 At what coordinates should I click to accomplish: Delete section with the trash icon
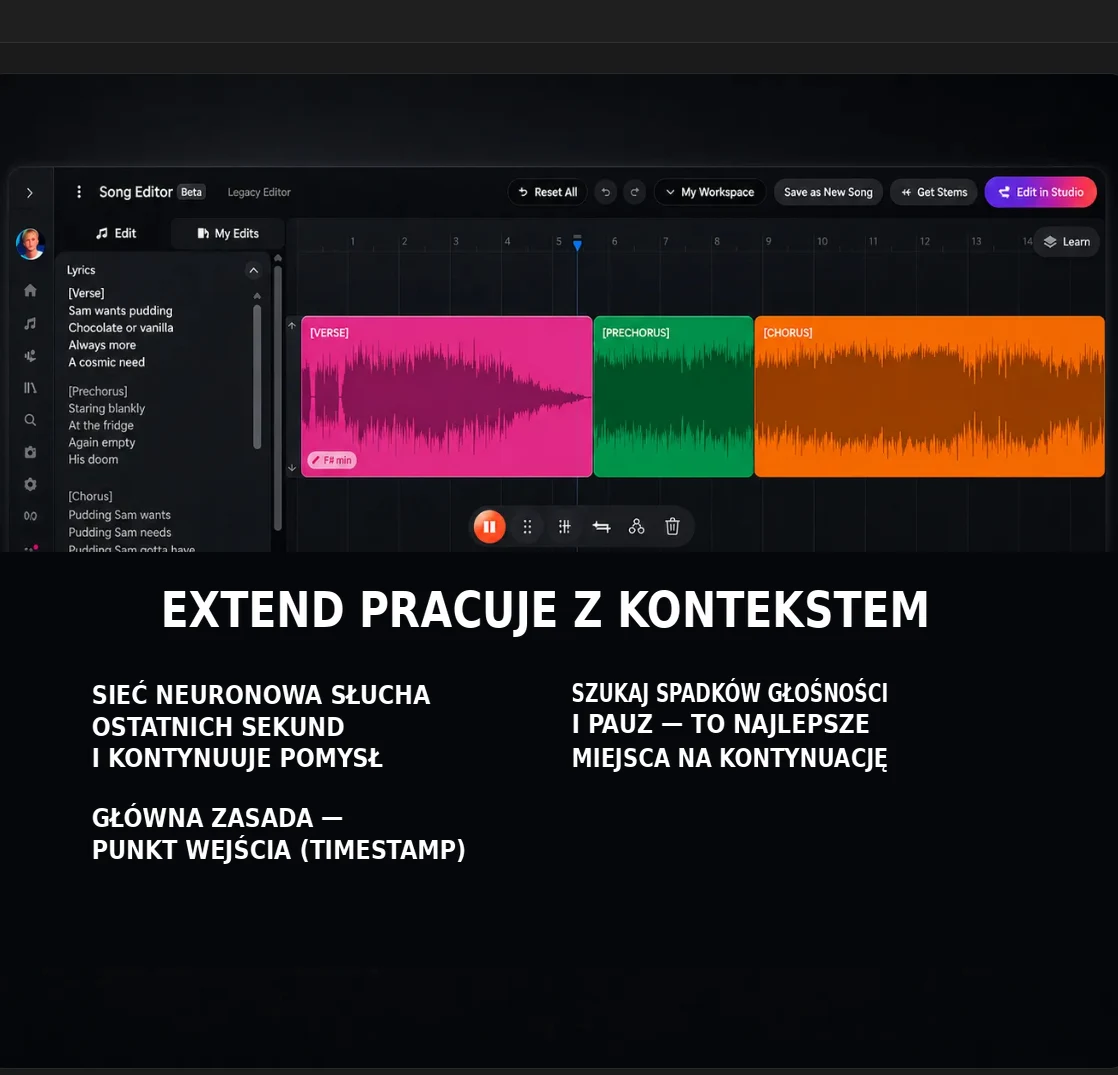(672, 527)
